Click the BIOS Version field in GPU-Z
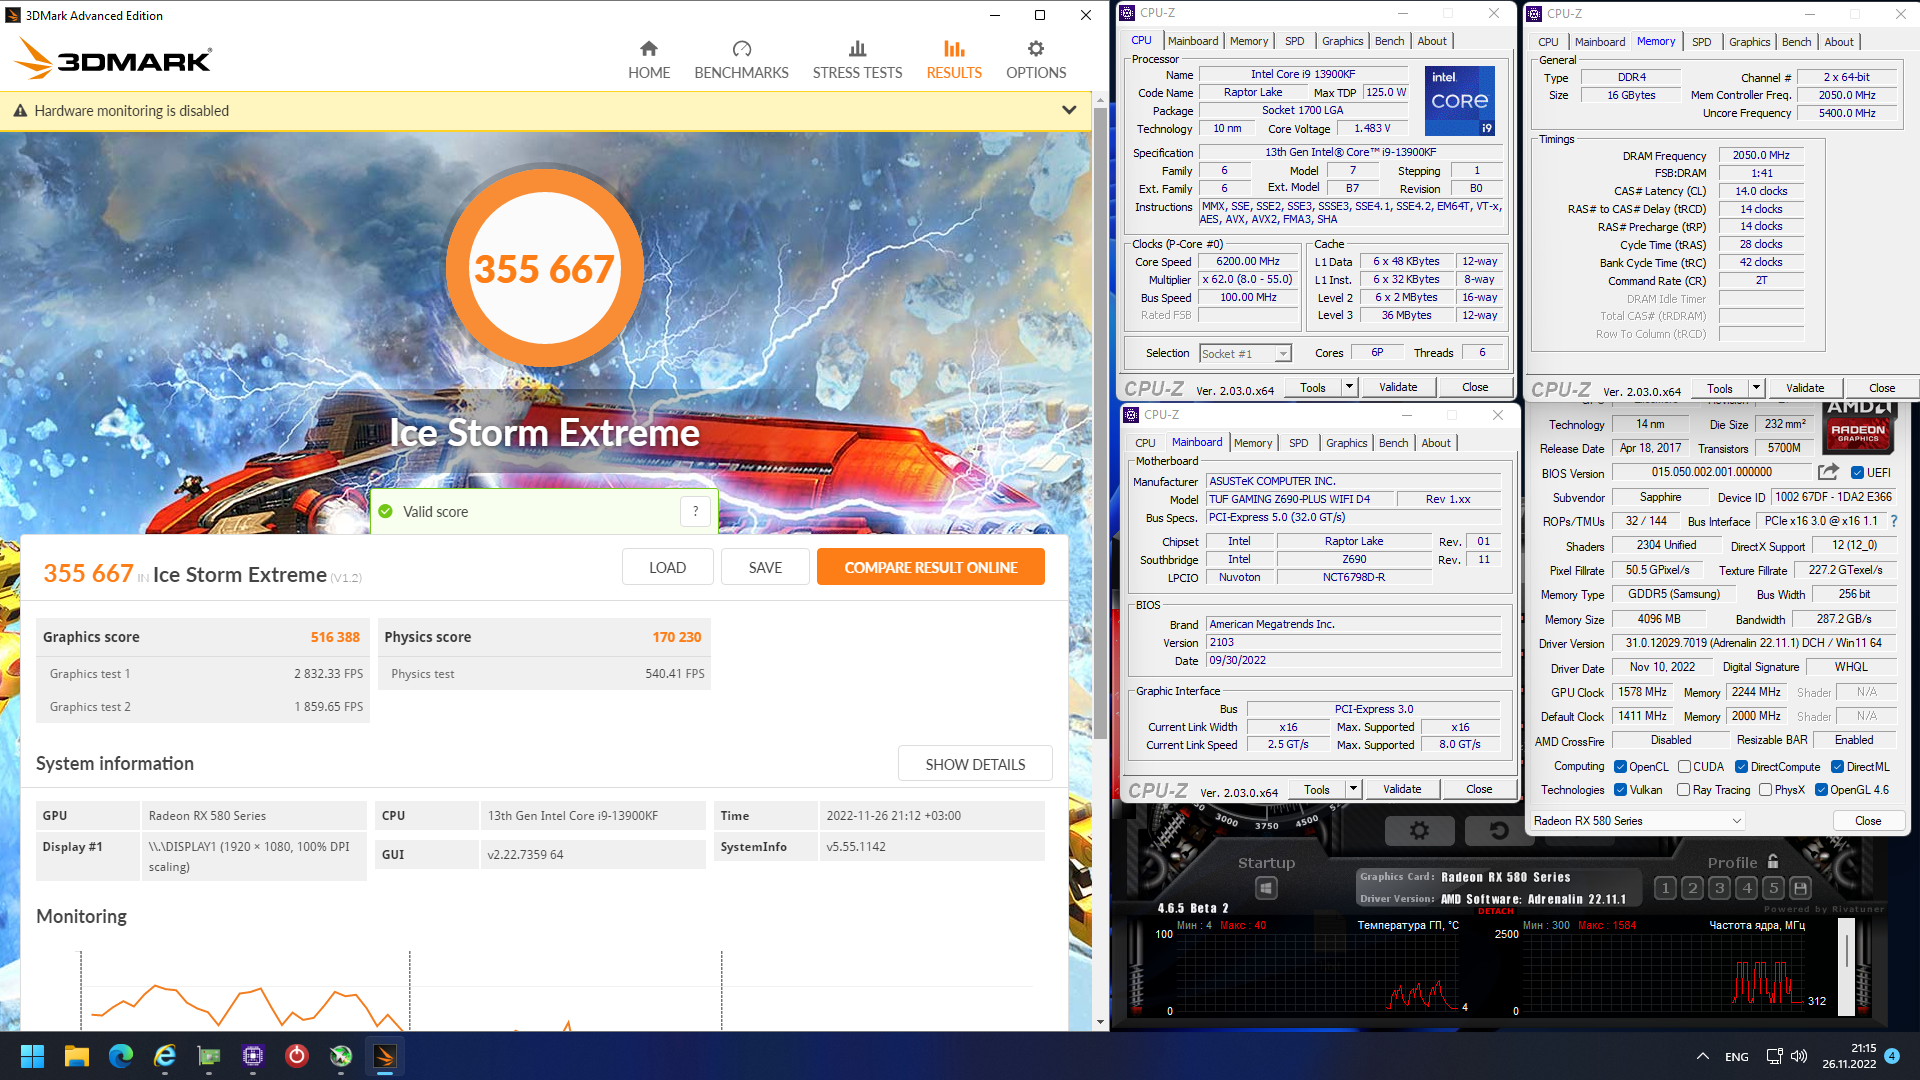Viewport: 1920px width, 1080px height. click(1712, 472)
